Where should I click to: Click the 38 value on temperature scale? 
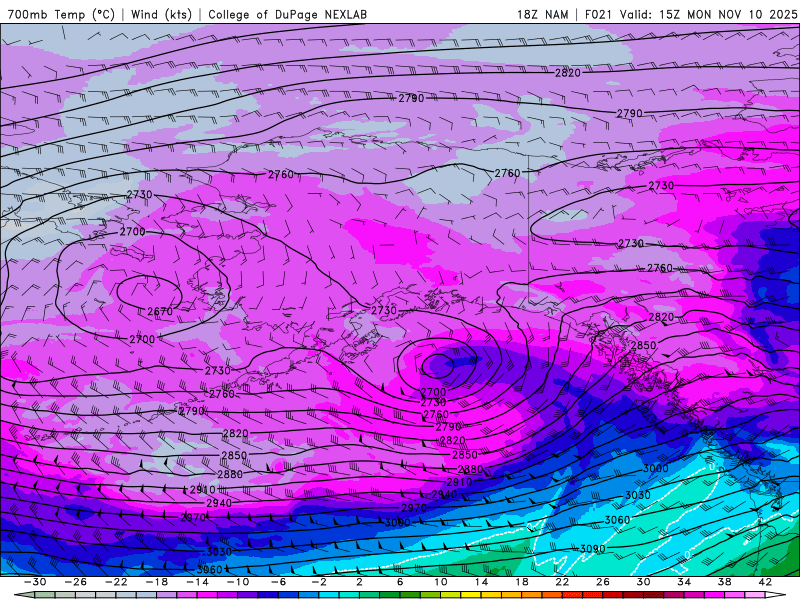click(x=724, y=582)
